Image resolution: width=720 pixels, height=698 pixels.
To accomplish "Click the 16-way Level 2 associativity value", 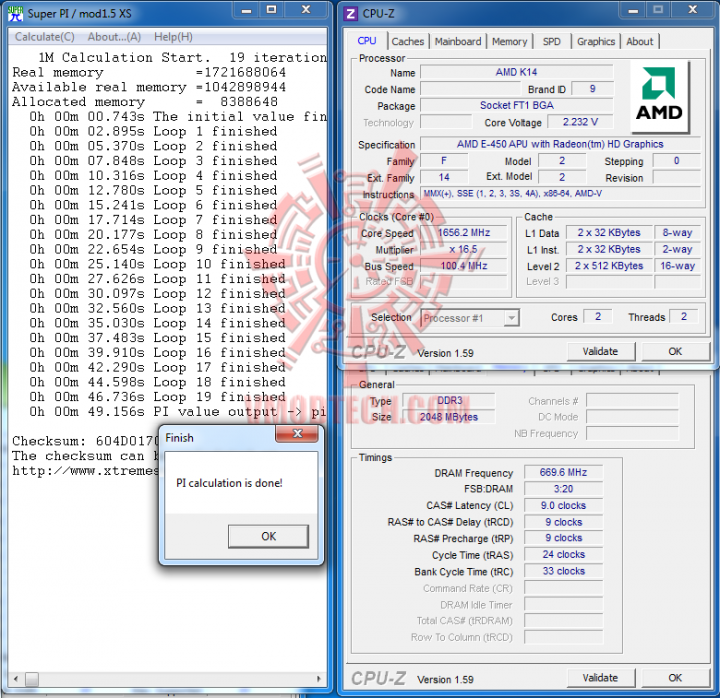I will (x=677, y=265).
